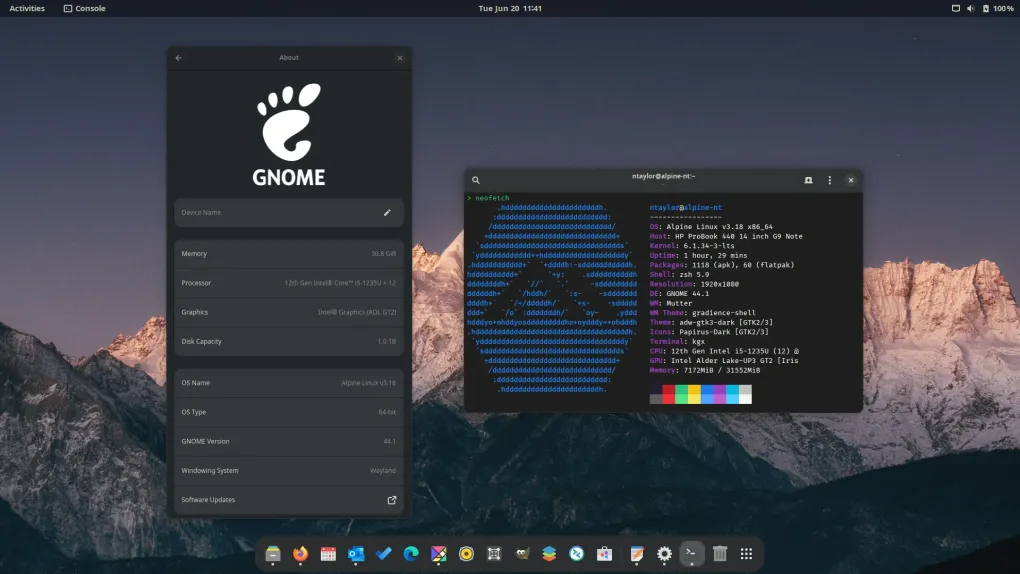Screen dimensions: 1020x574
Task: Show all applications grid
Action: pos(746,554)
